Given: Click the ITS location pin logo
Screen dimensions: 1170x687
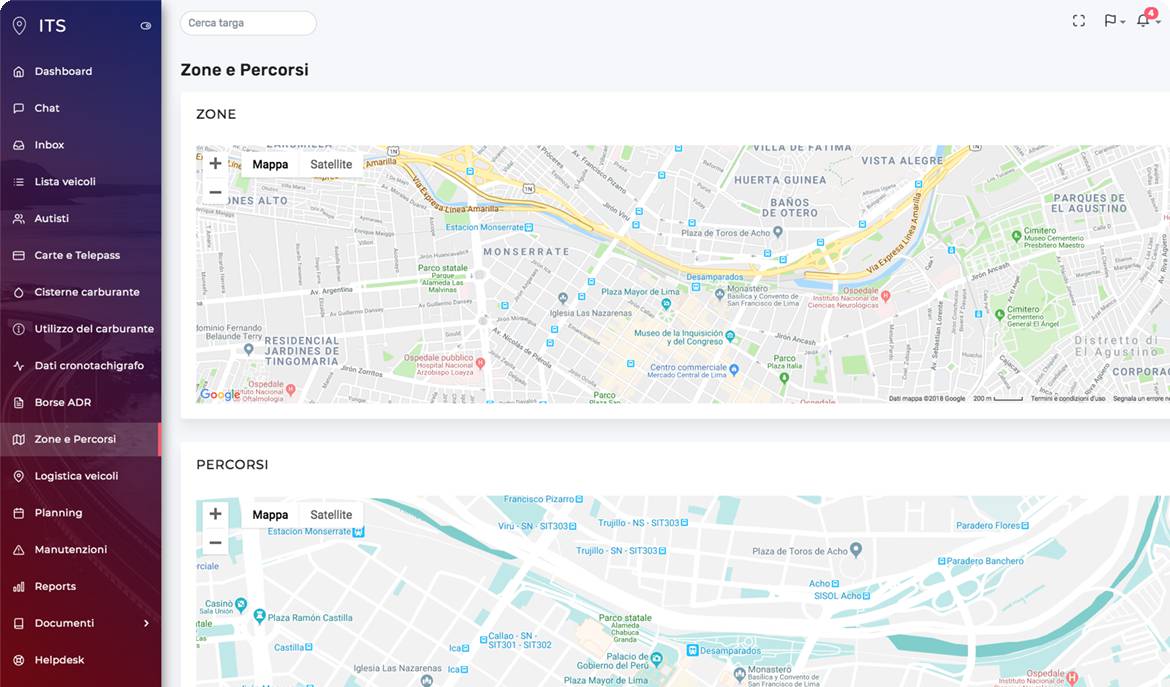Looking at the screenshot, I should pyautogui.click(x=19, y=25).
